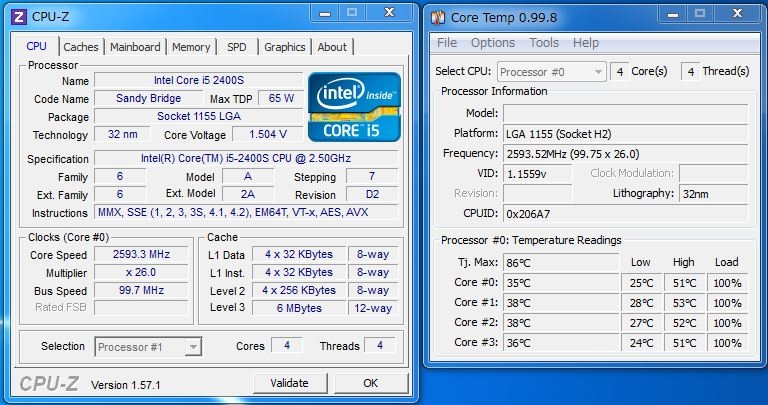Click the Level 3 associativity 12-way
Image resolution: width=768 pixels, height=405 pixels.
(x=373, y=308)
